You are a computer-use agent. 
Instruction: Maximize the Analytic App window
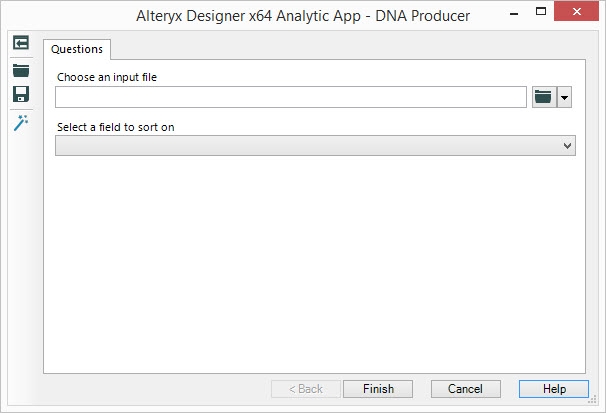541,12
